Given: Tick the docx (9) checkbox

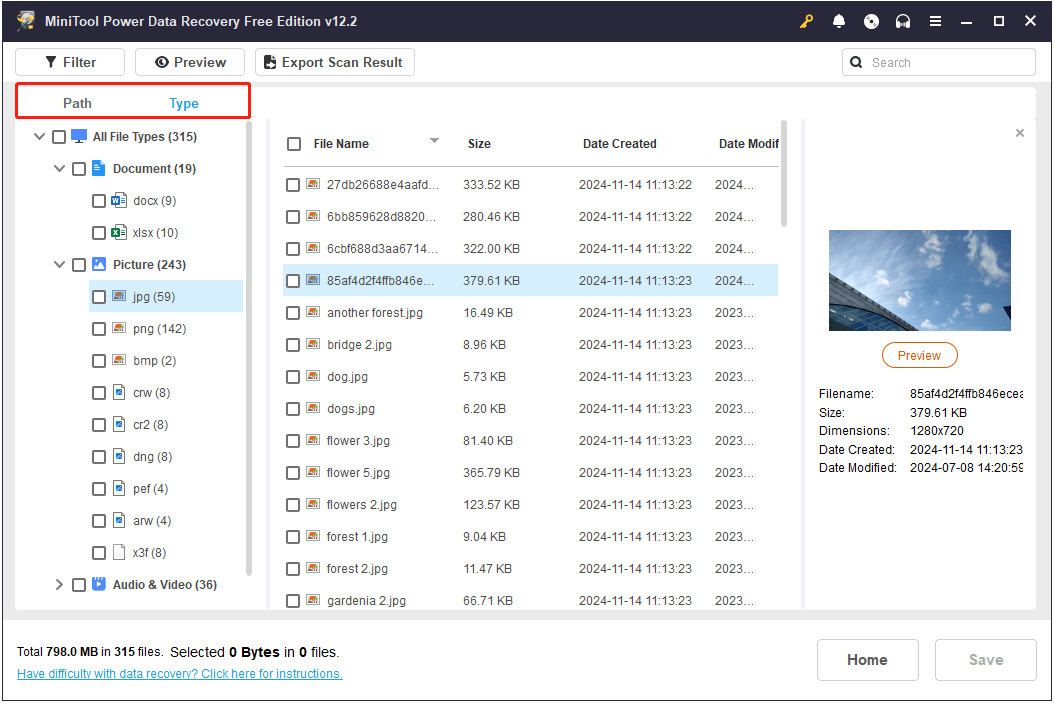Looking at the screenshot, I should (99, 201).
